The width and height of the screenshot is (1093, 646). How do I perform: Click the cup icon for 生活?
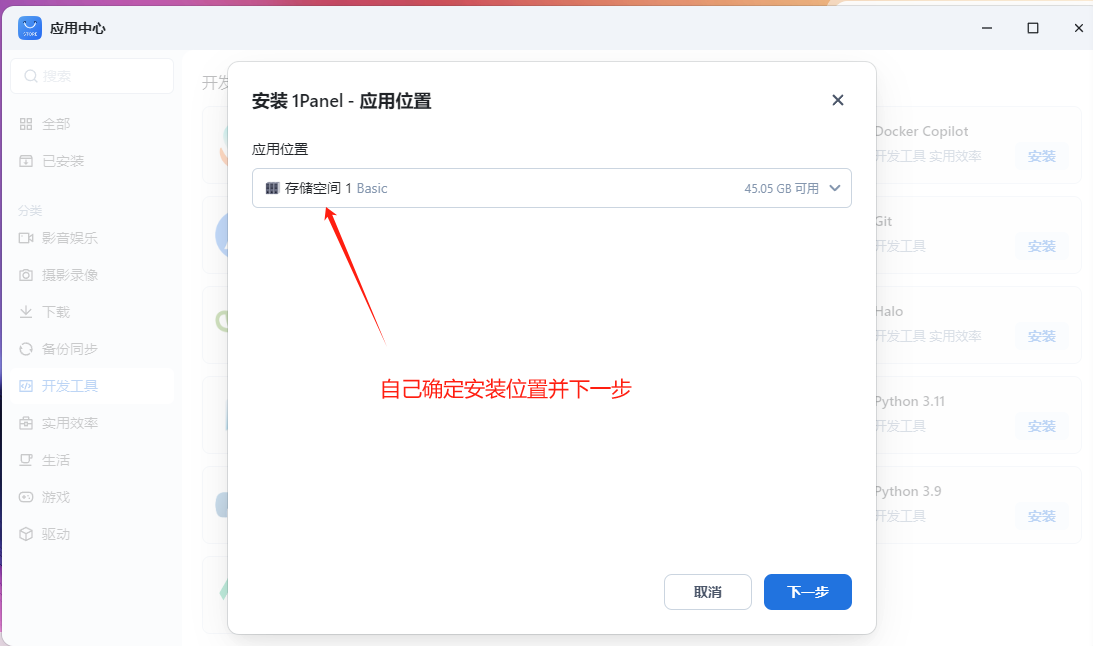coord(26,460)
